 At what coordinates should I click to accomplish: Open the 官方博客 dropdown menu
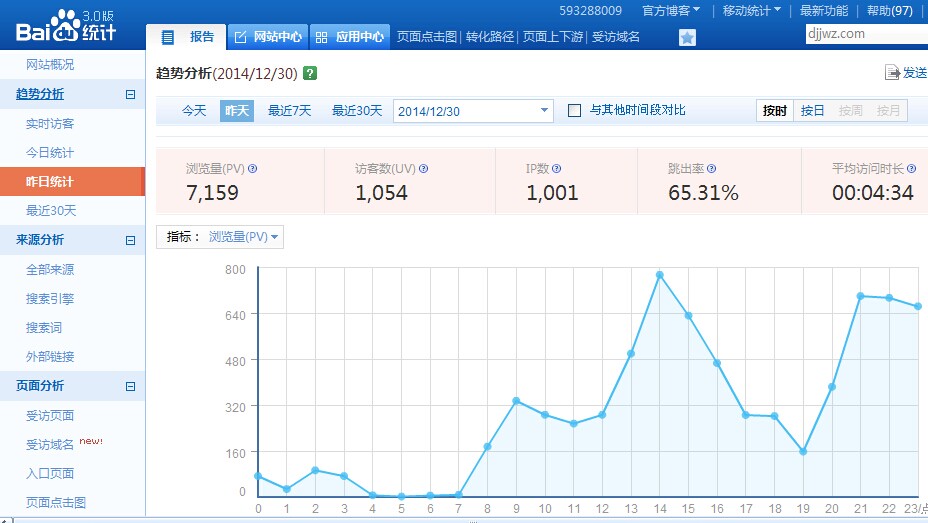tap(671, 11)
